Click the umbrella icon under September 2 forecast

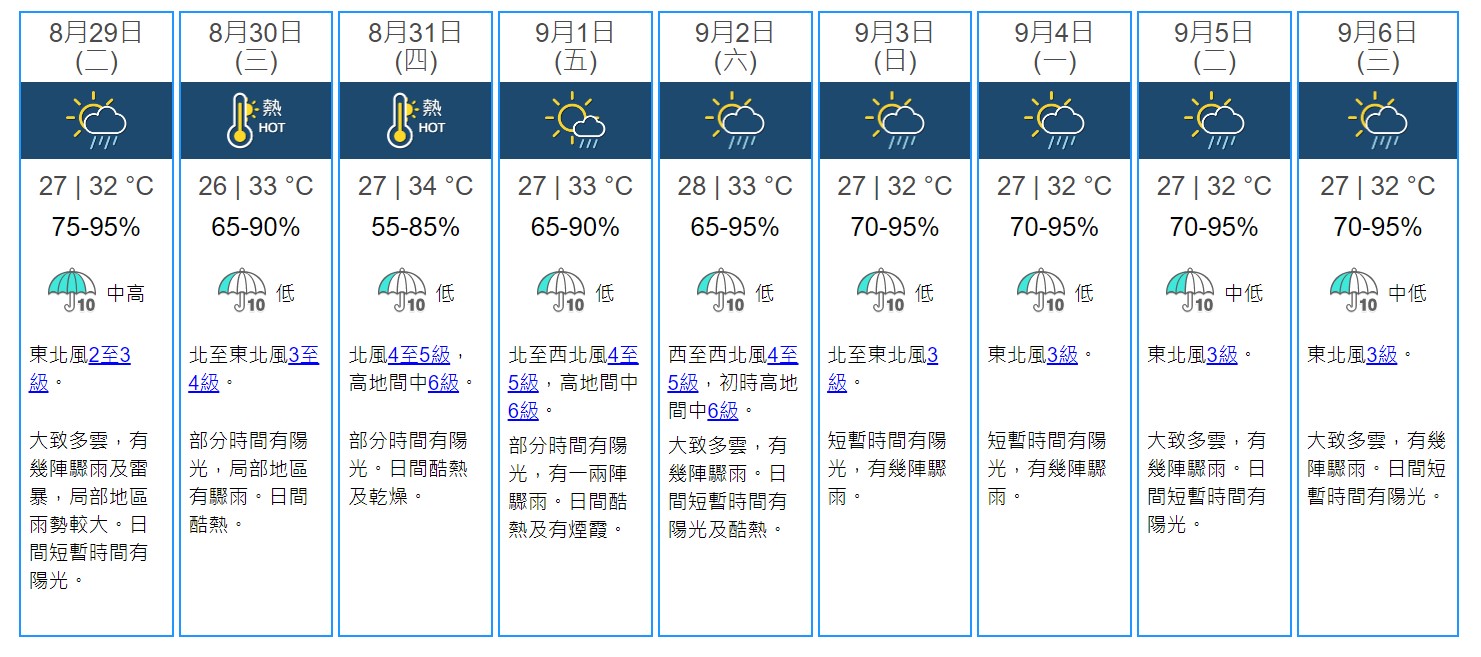722,291
